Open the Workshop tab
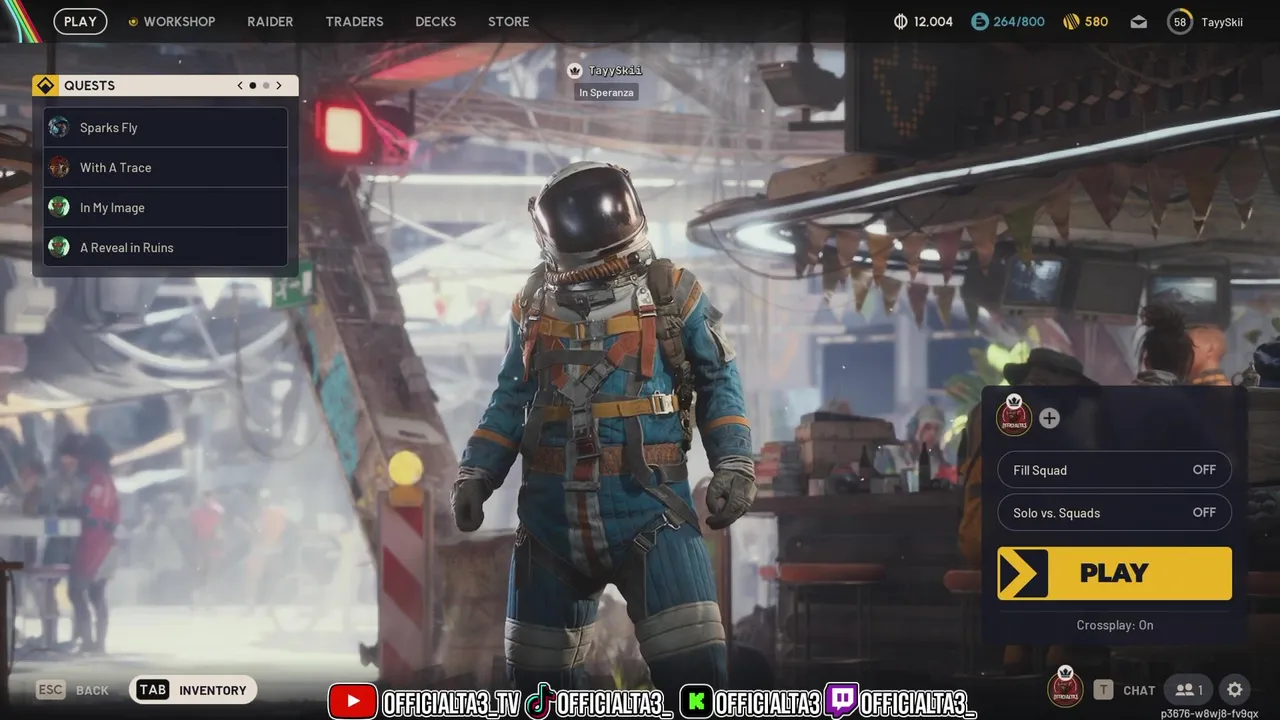 coord(171,21)
